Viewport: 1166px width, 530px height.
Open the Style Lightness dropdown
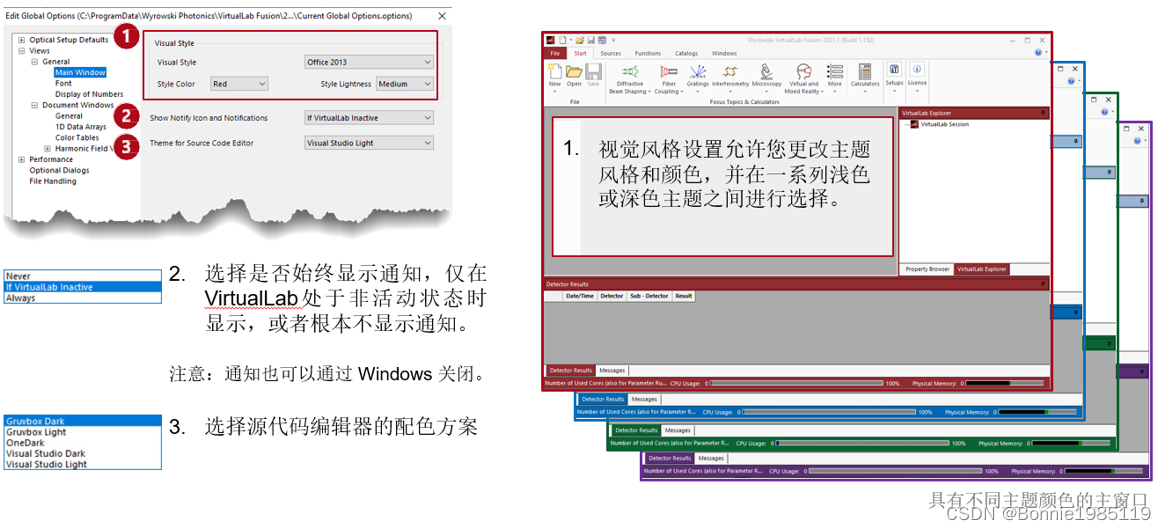(405, 84)
